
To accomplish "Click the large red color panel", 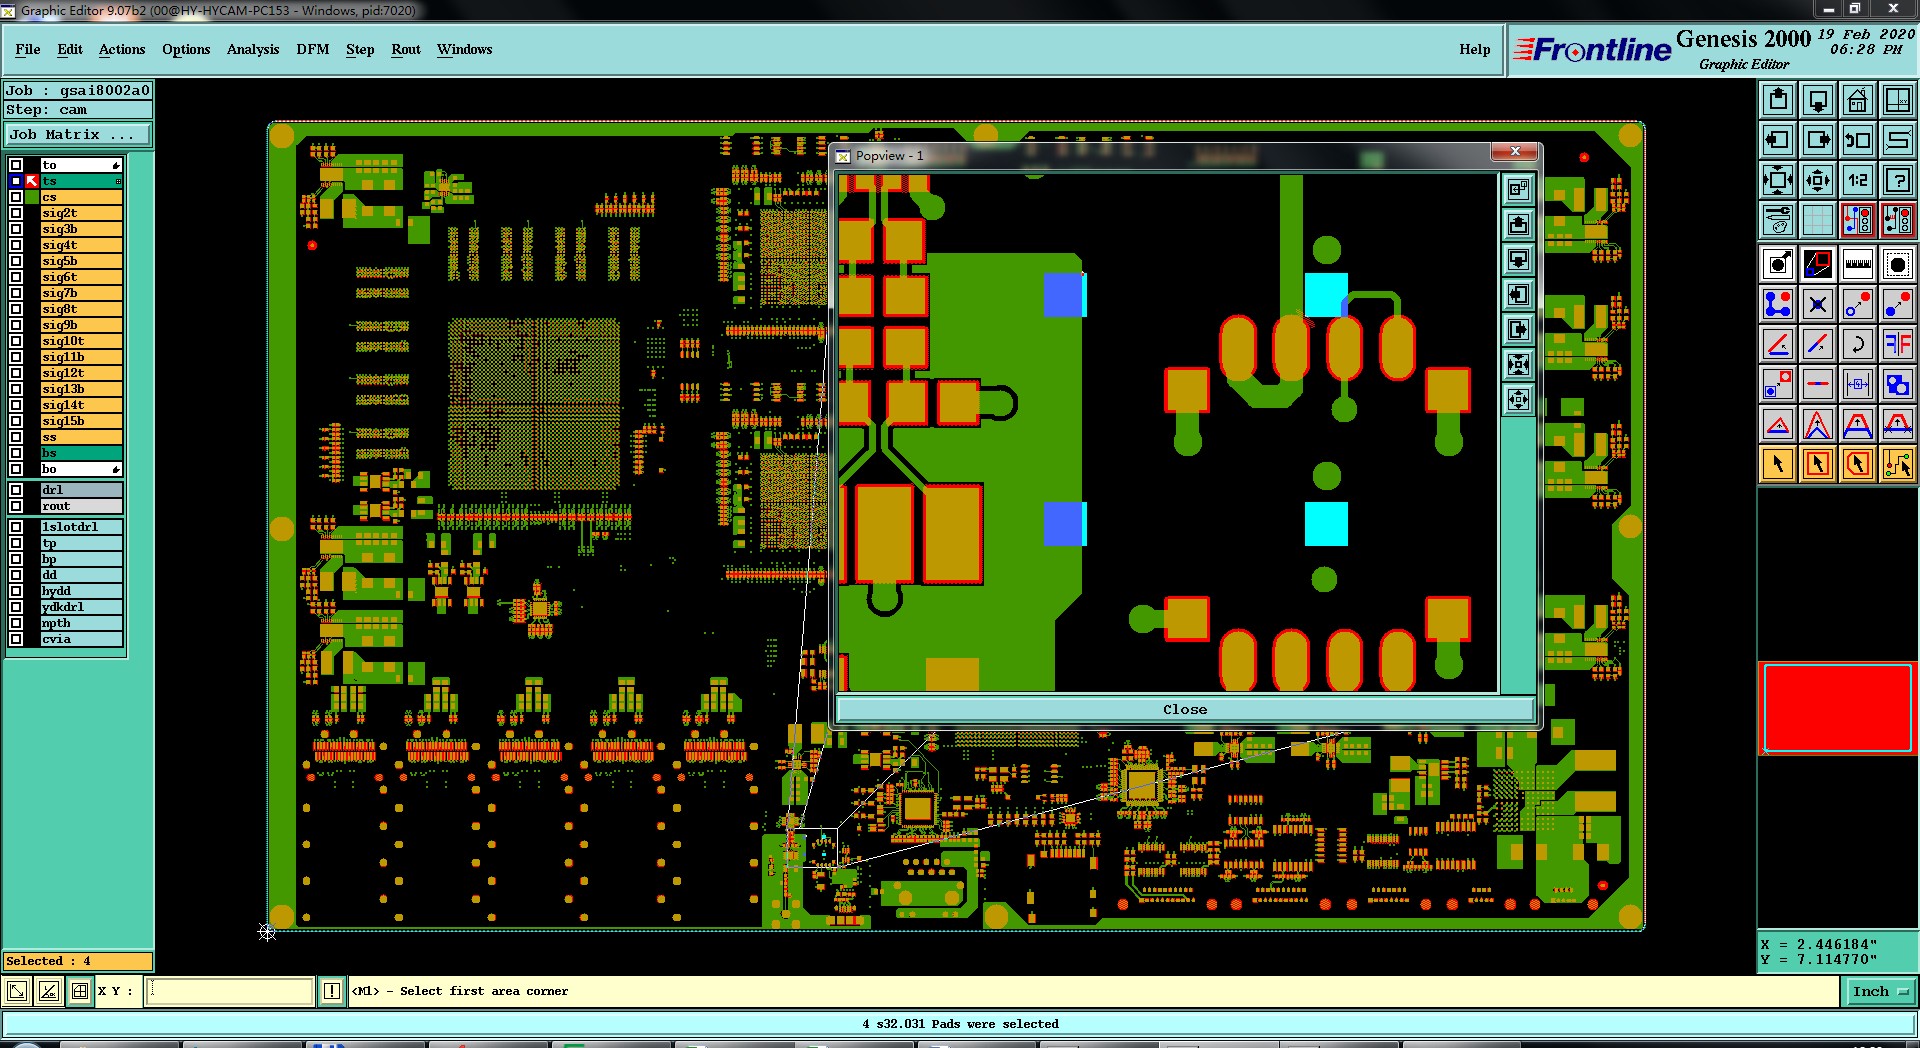I will (1837, 707).
